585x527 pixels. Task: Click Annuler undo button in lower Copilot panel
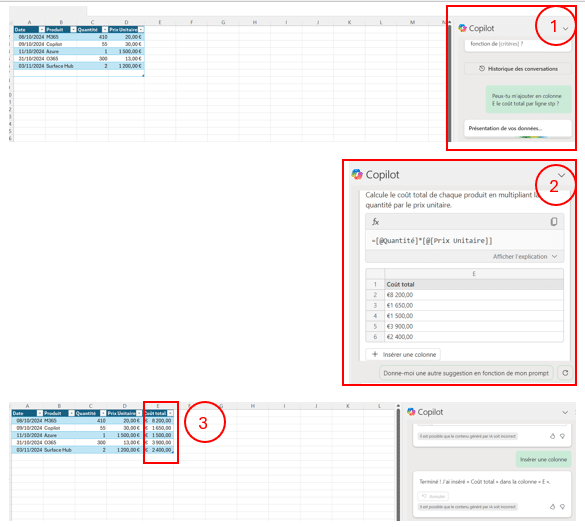(433, 496)
